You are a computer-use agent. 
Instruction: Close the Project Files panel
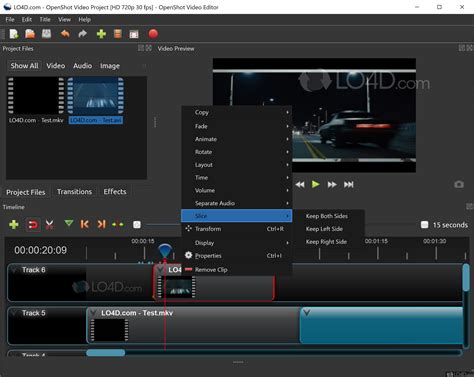149,48
